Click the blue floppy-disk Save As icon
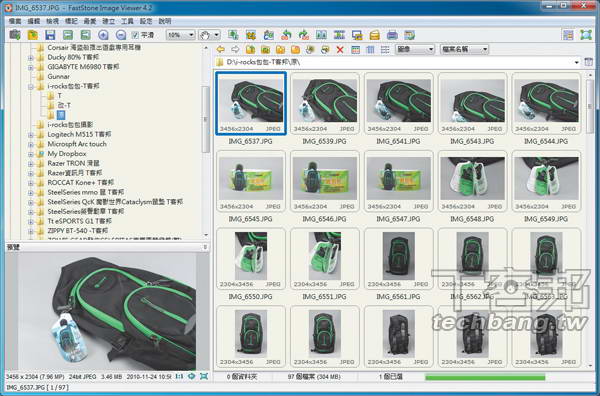Screen dimensions: 600x396 point(50,35)
